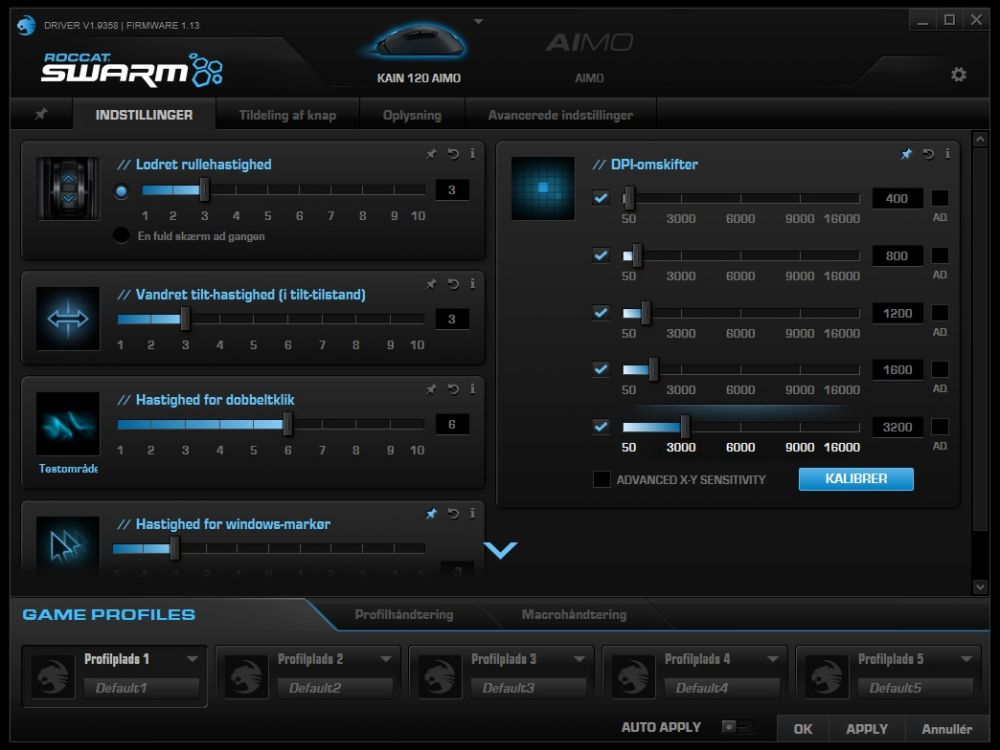Show info for Vandret tilt-hastighed
Image resolution: width=1000 pixels, height=750 pixels.
pyautogui.click(x=472, y=284)
